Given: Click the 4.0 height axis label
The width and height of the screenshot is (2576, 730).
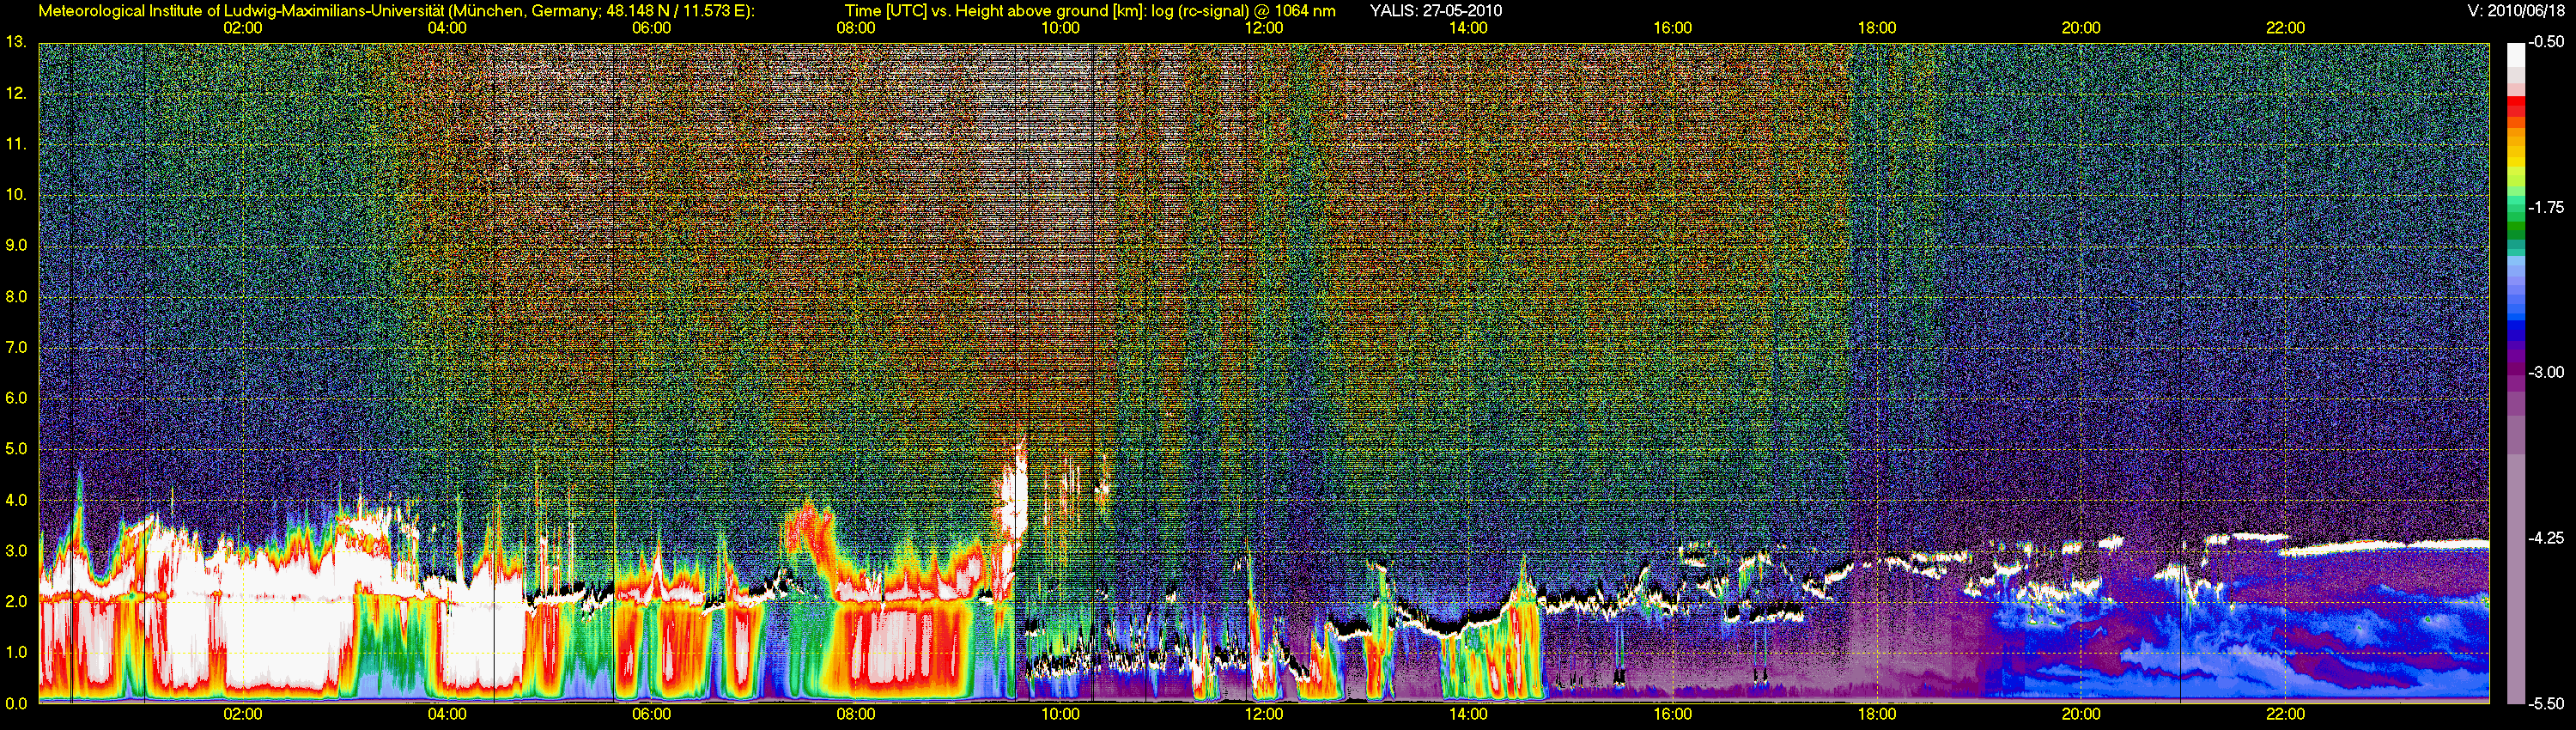Looking at the screenshot, I should point(15,500).
